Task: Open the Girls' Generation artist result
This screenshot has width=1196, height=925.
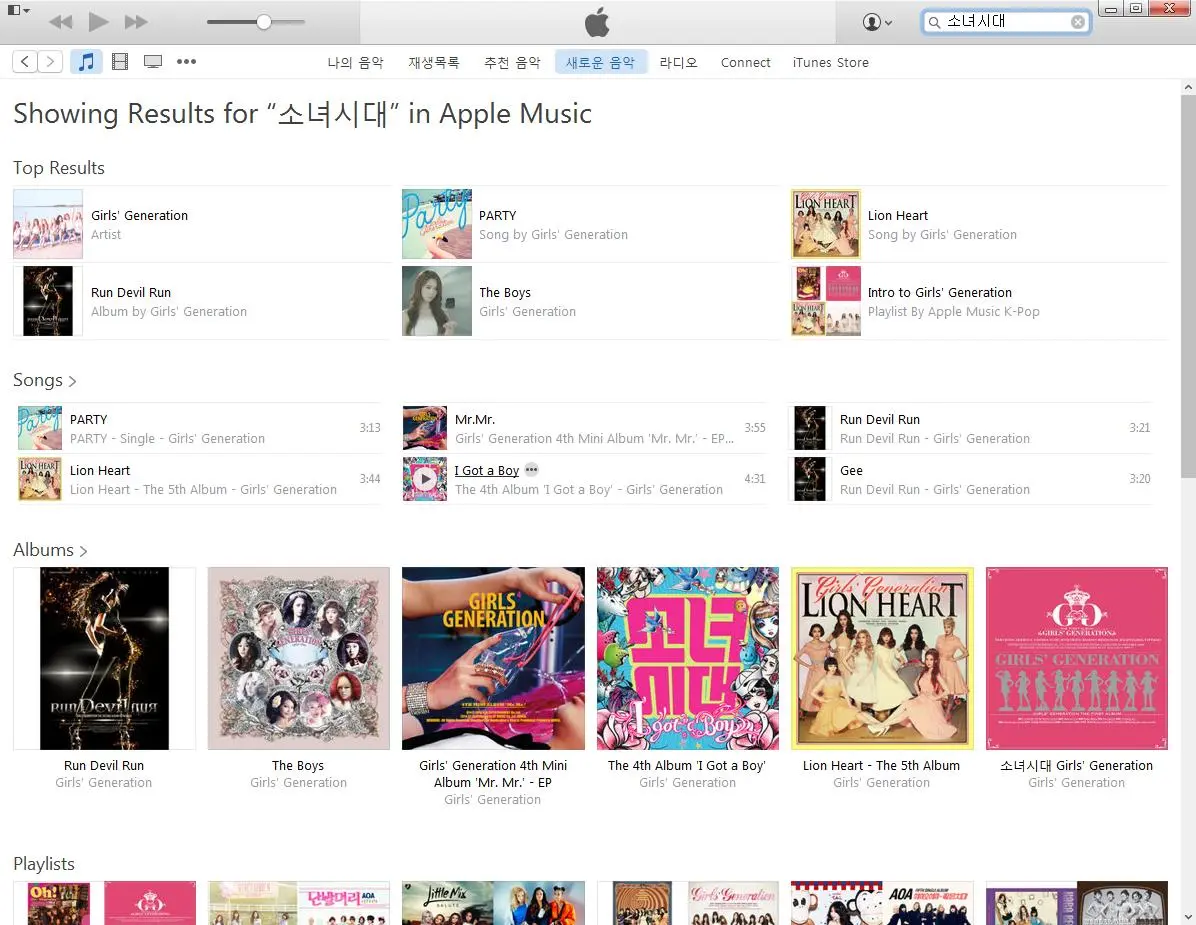Action: click(202, 224)
